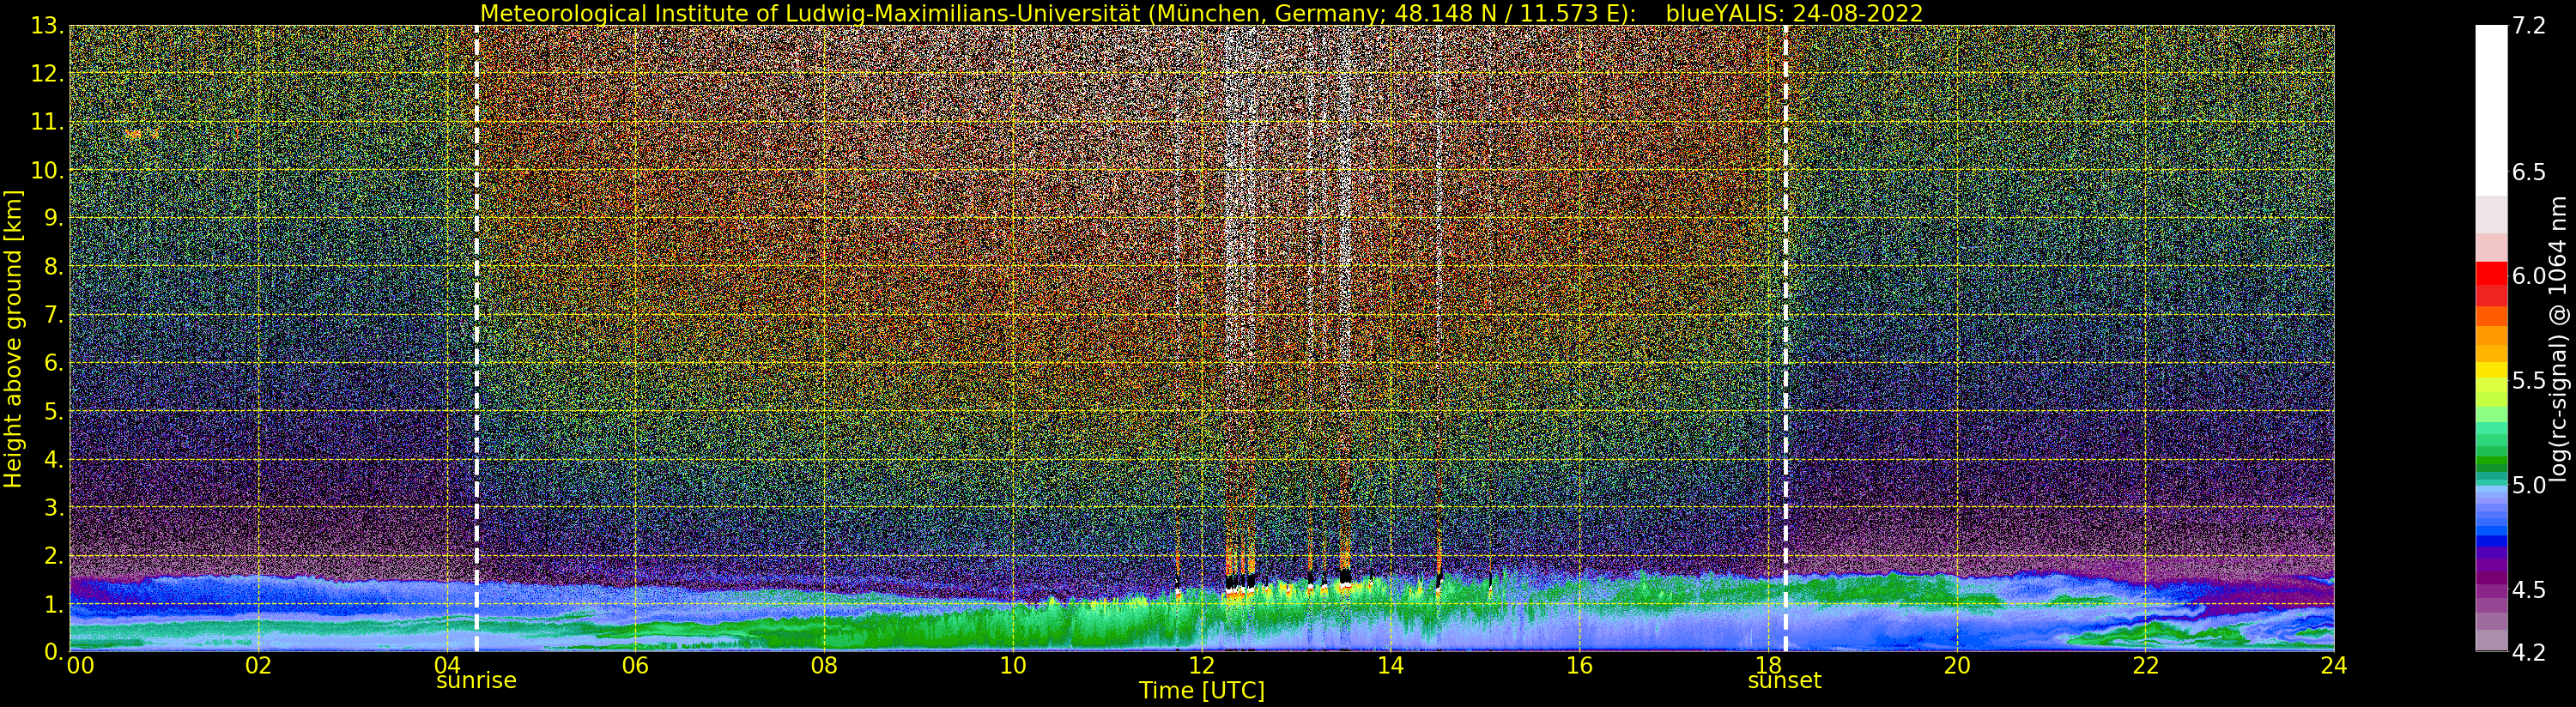Click the height axis tick label 5
This screenshot has width=2576, height=707.
tap(54, 411)
